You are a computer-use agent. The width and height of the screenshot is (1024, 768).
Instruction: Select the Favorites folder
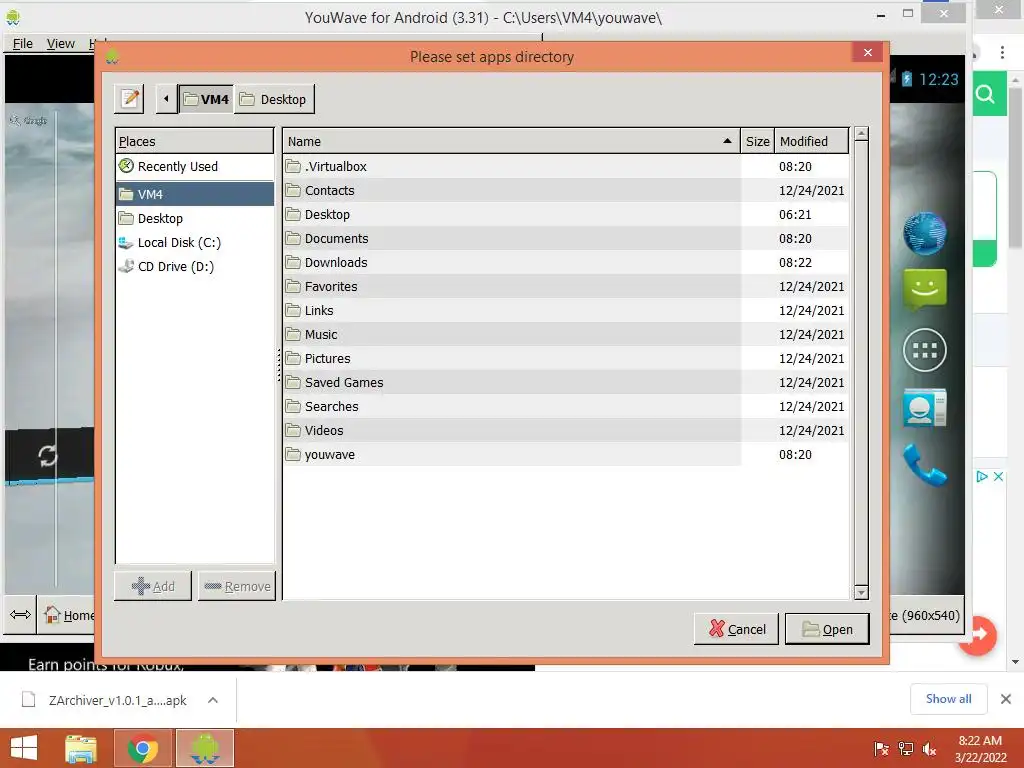point(566,287)
